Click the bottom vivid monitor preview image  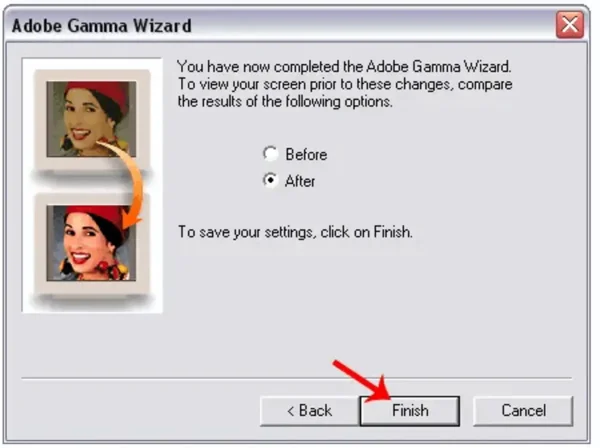click(x=91, y=243)
